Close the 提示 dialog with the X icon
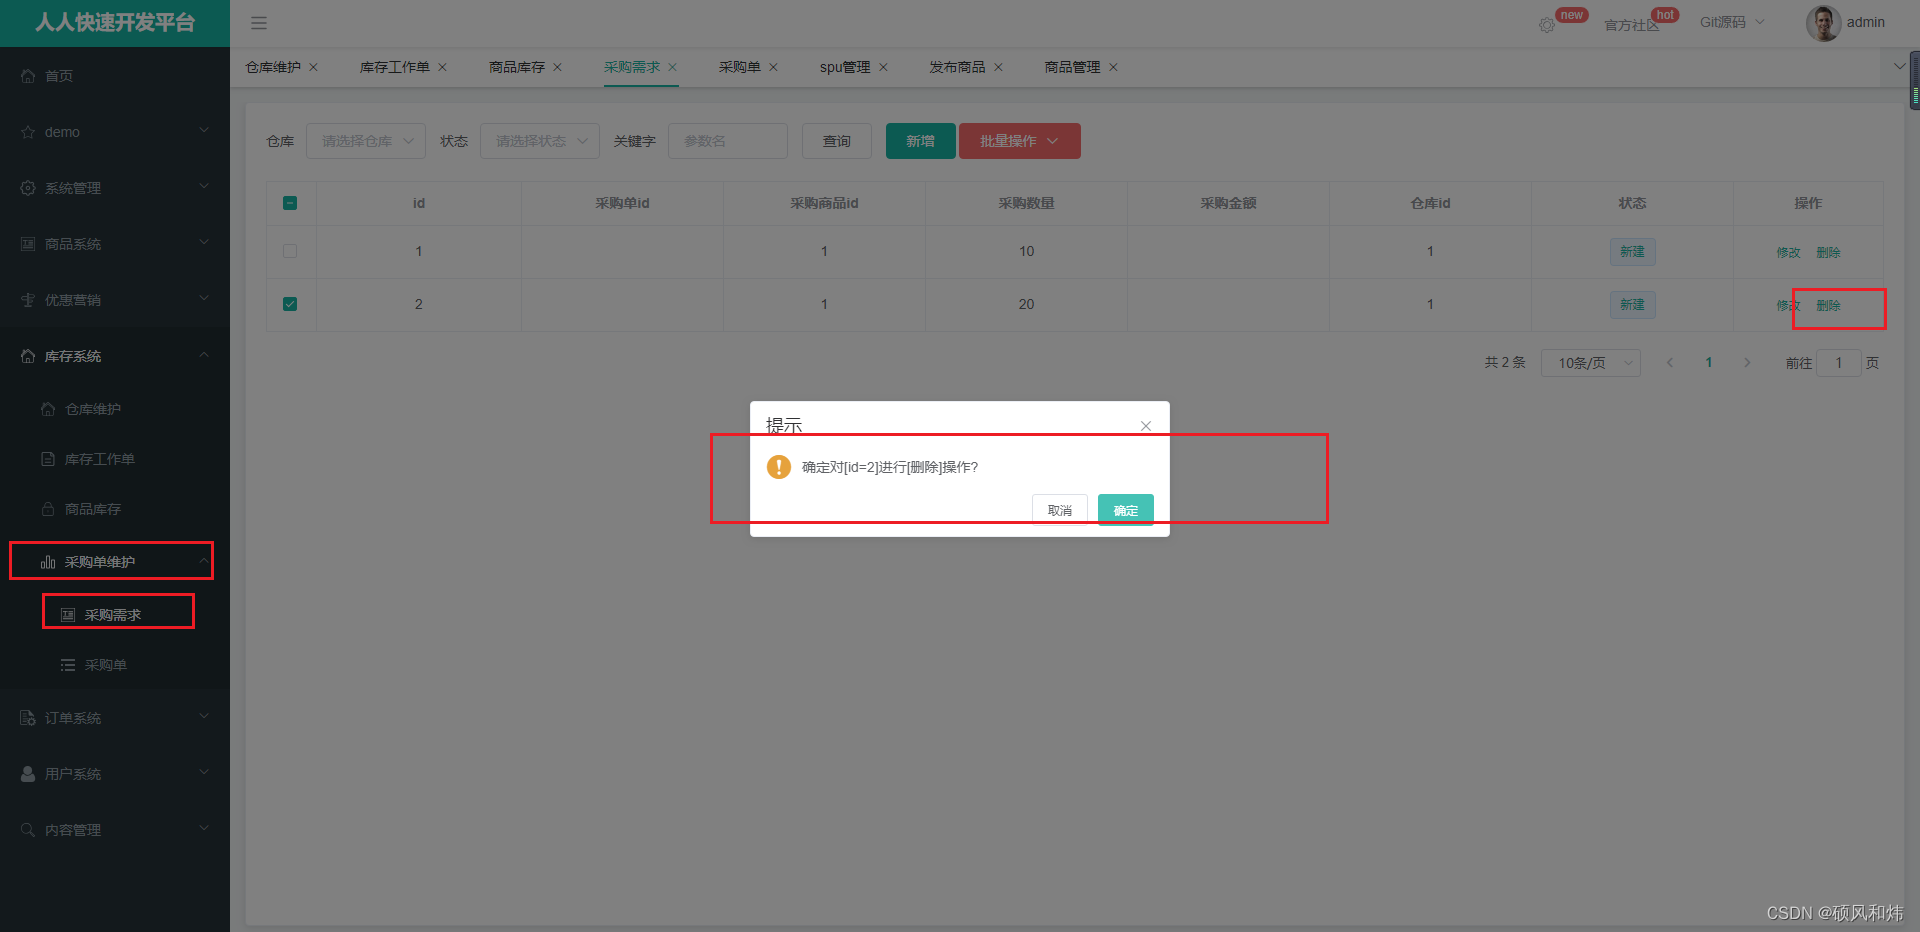 pos(1146,426)
